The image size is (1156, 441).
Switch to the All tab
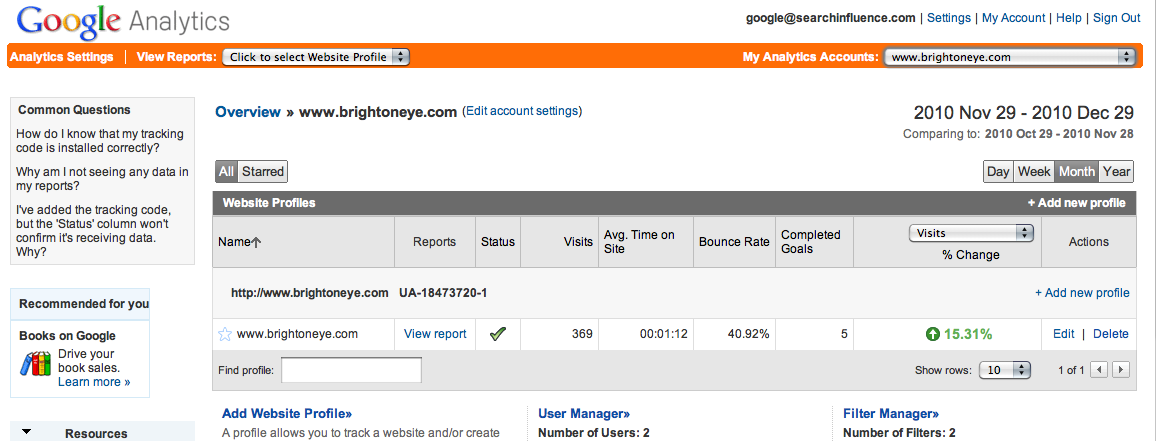(x=226, y=171)
